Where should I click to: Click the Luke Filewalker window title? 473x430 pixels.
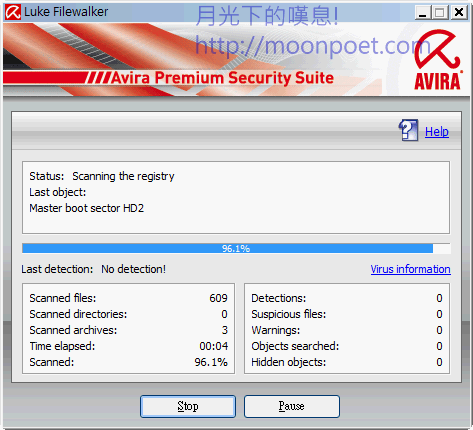[66, 12]
